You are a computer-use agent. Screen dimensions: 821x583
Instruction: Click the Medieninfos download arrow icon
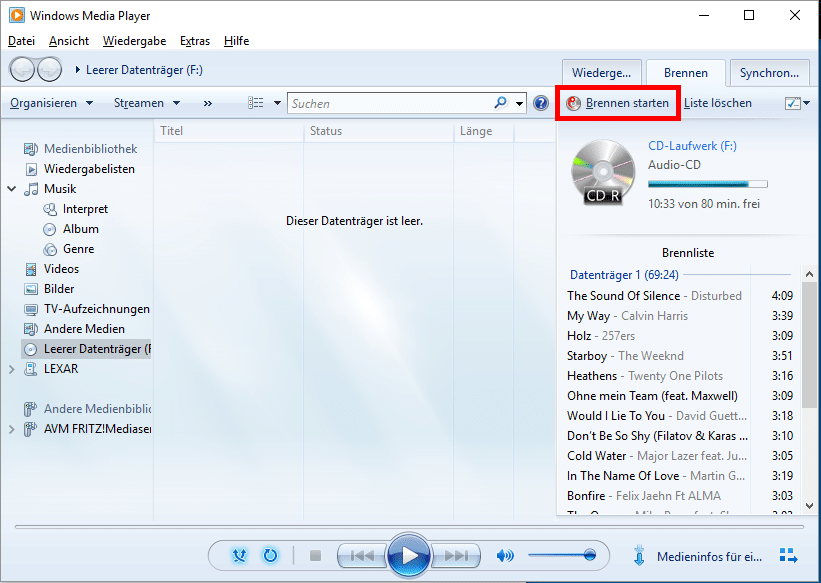coord(638,556)
